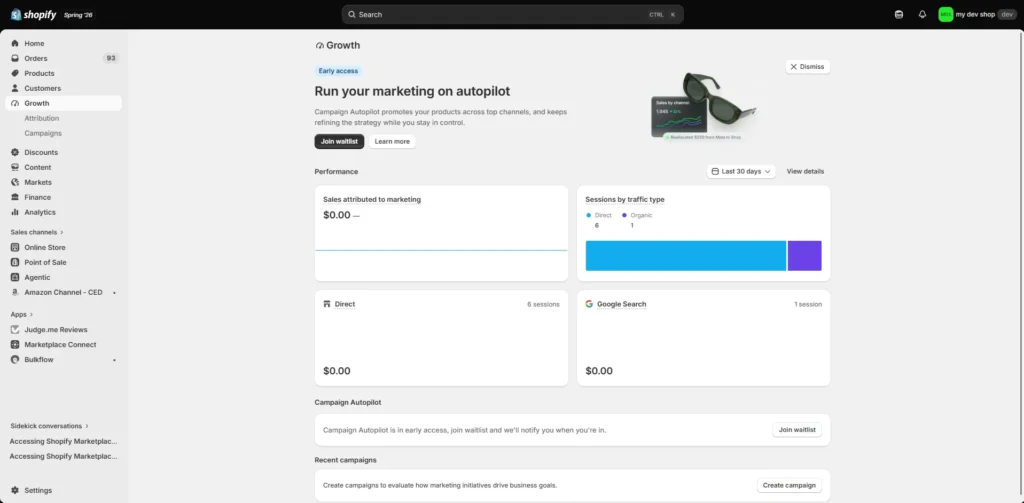Click the Shopify logo

[34, 14]
